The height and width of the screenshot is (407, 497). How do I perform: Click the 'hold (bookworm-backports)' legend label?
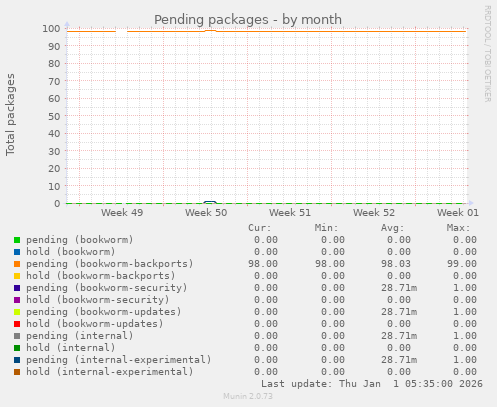tap(101, 276)
